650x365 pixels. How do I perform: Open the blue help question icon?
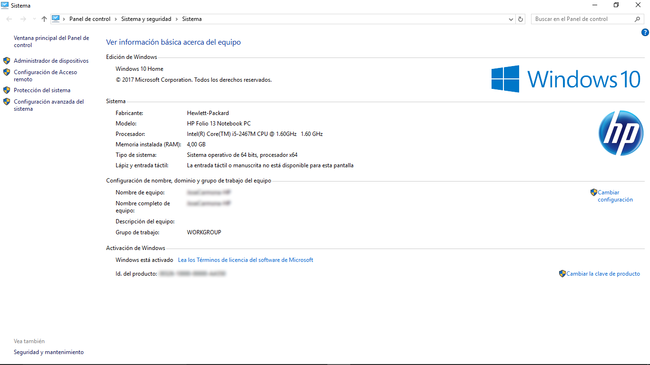[645, 32]
